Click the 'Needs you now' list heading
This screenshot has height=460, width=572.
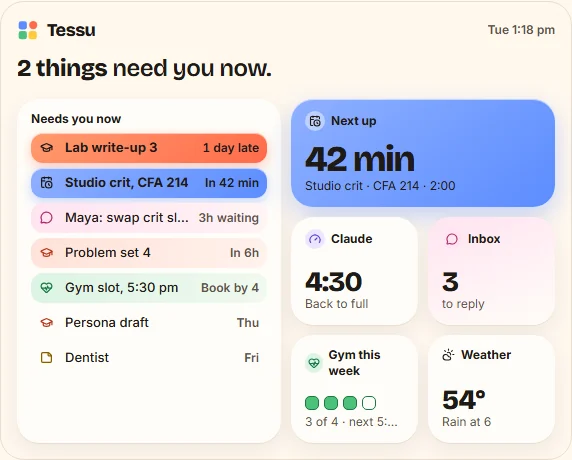[76, 119]
